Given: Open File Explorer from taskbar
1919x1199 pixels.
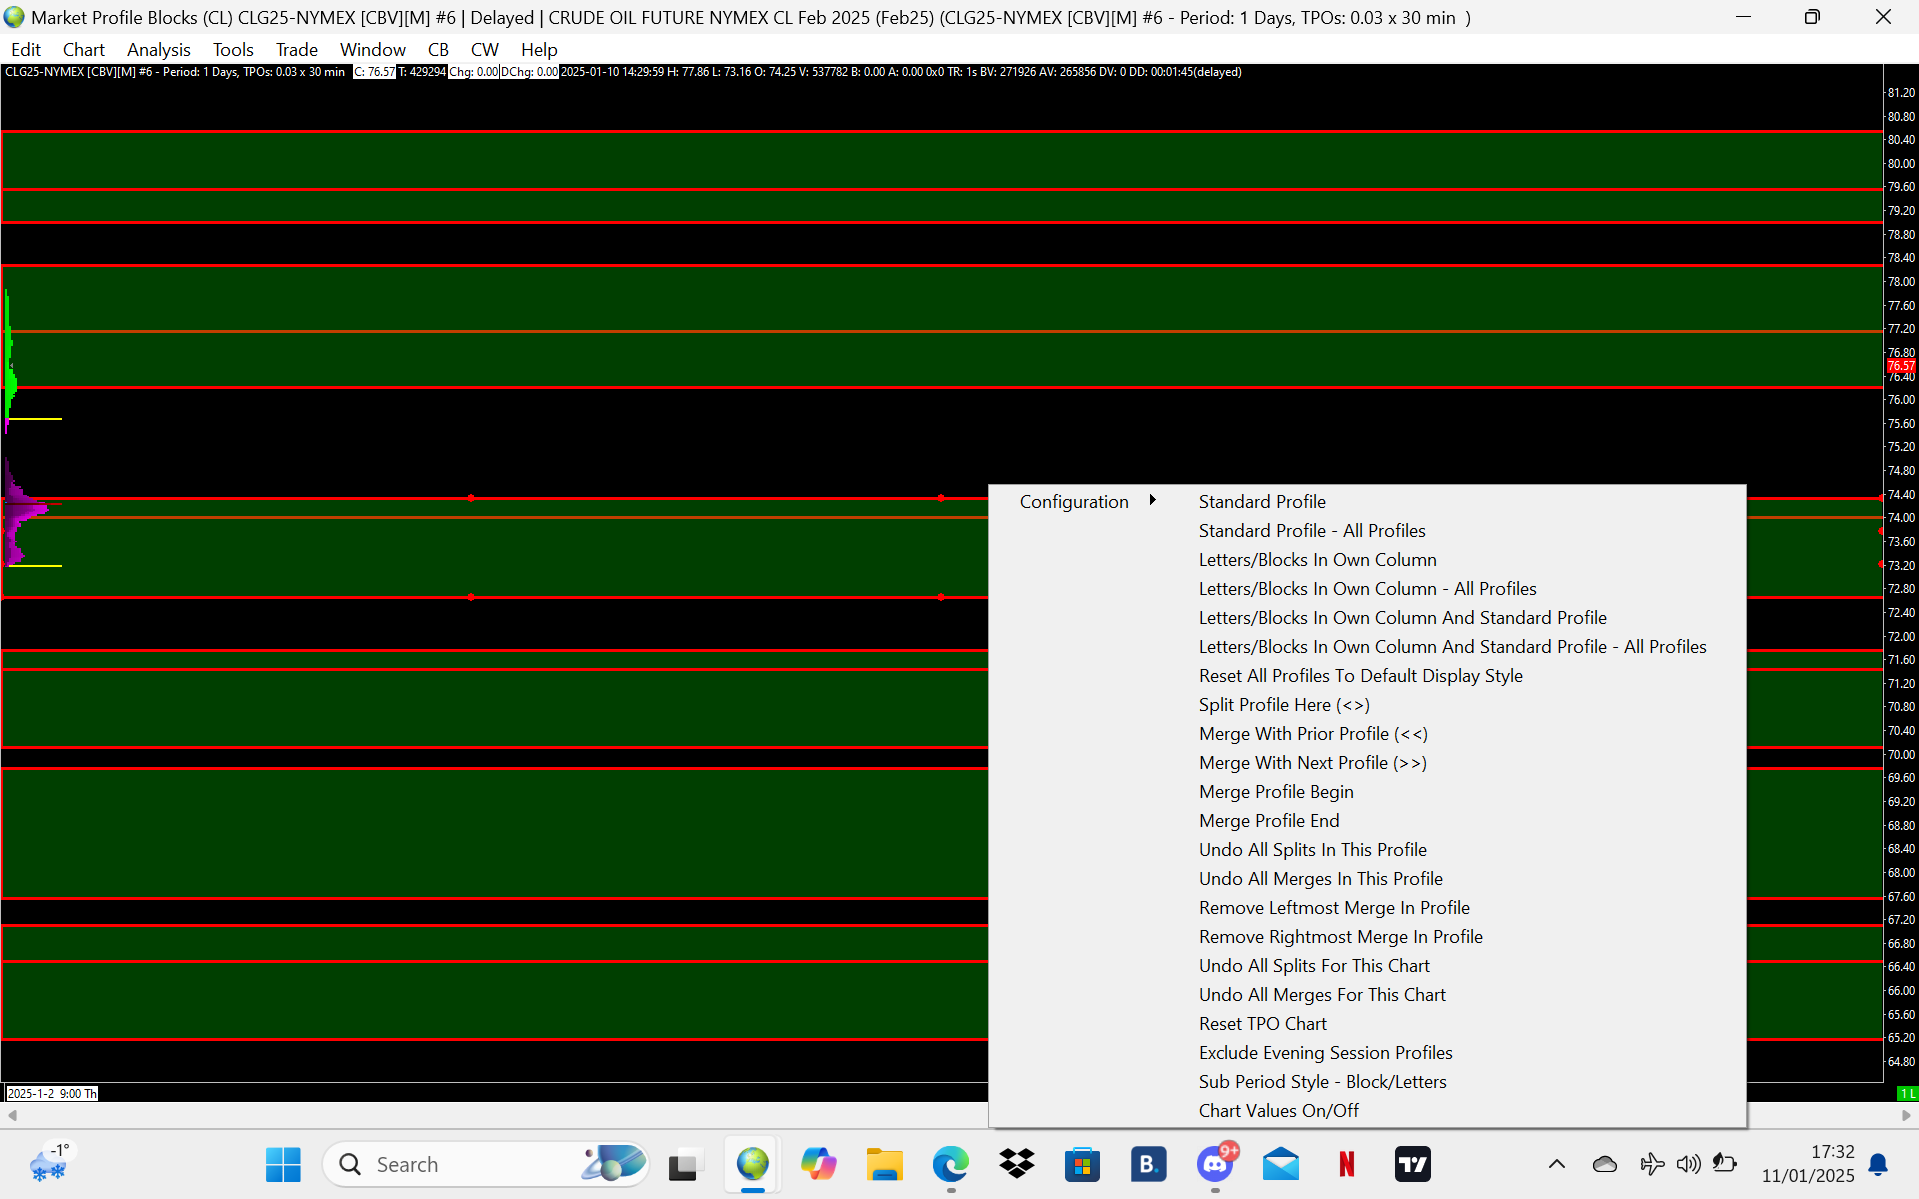Looking at the screenshot, I should 884,1164.
